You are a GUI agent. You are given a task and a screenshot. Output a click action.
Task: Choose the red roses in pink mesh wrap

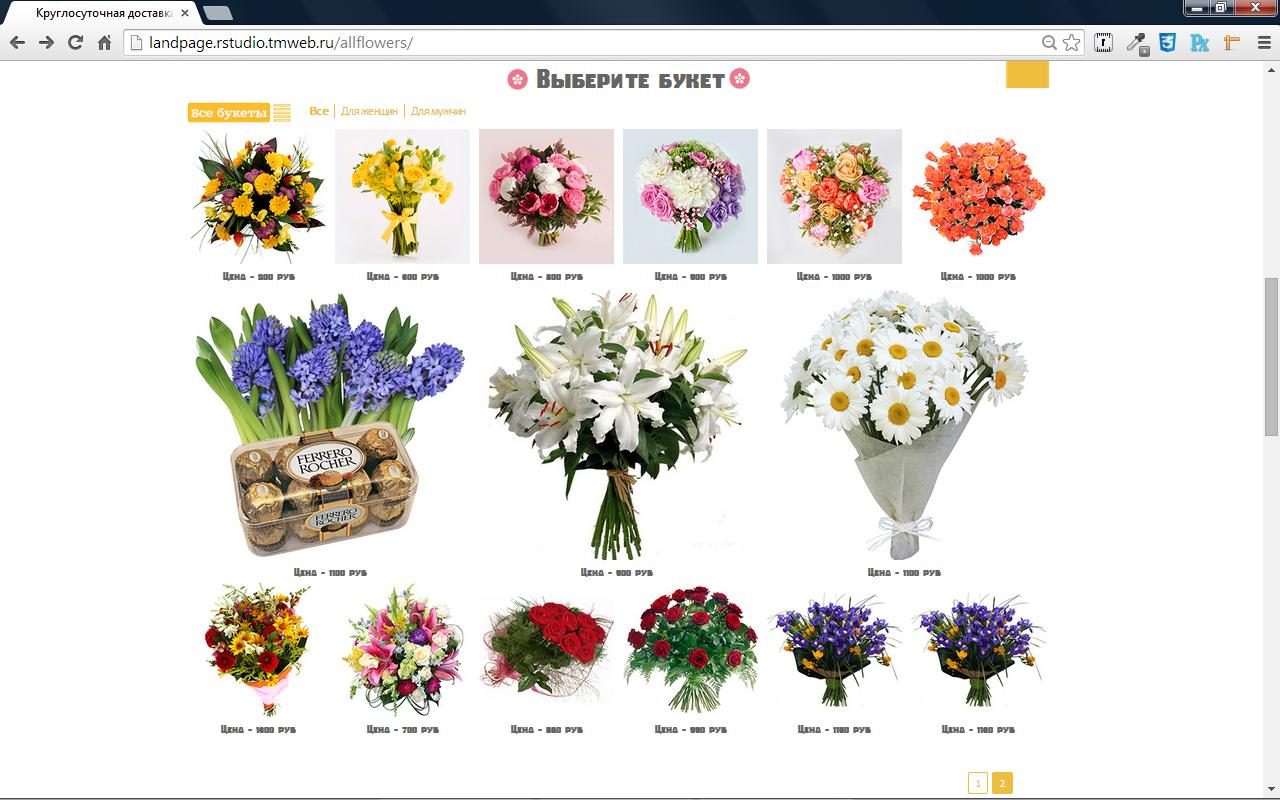pos(546,650)
